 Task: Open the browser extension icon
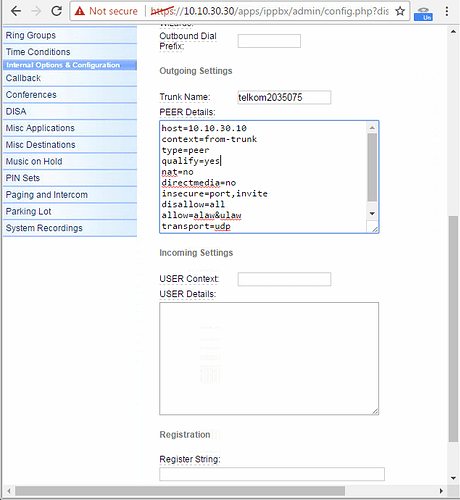[423, 14]
